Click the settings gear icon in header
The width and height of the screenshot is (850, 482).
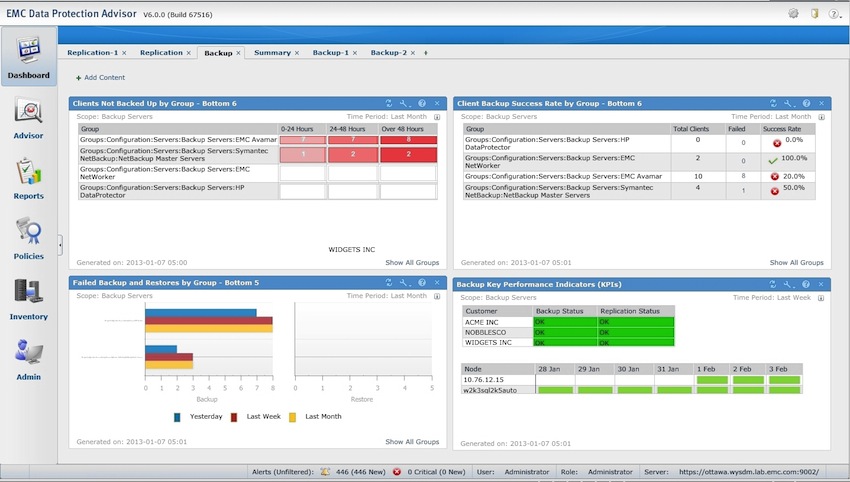pos(794,14)
